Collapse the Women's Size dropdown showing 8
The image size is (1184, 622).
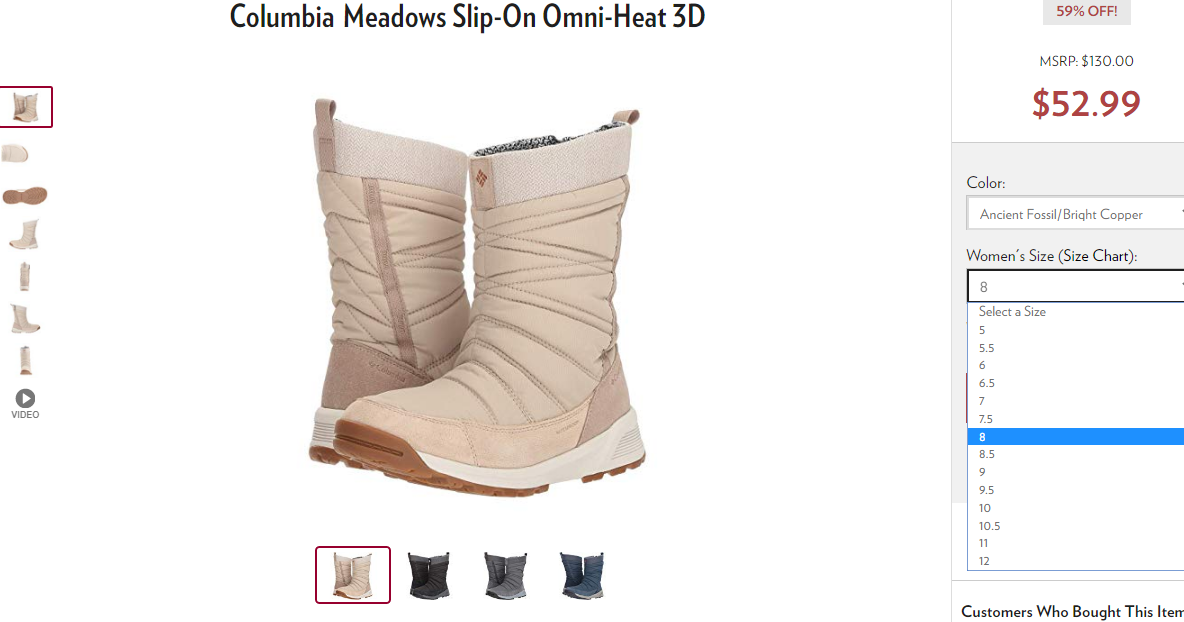pyautogui.click(x=1075, y=286)
